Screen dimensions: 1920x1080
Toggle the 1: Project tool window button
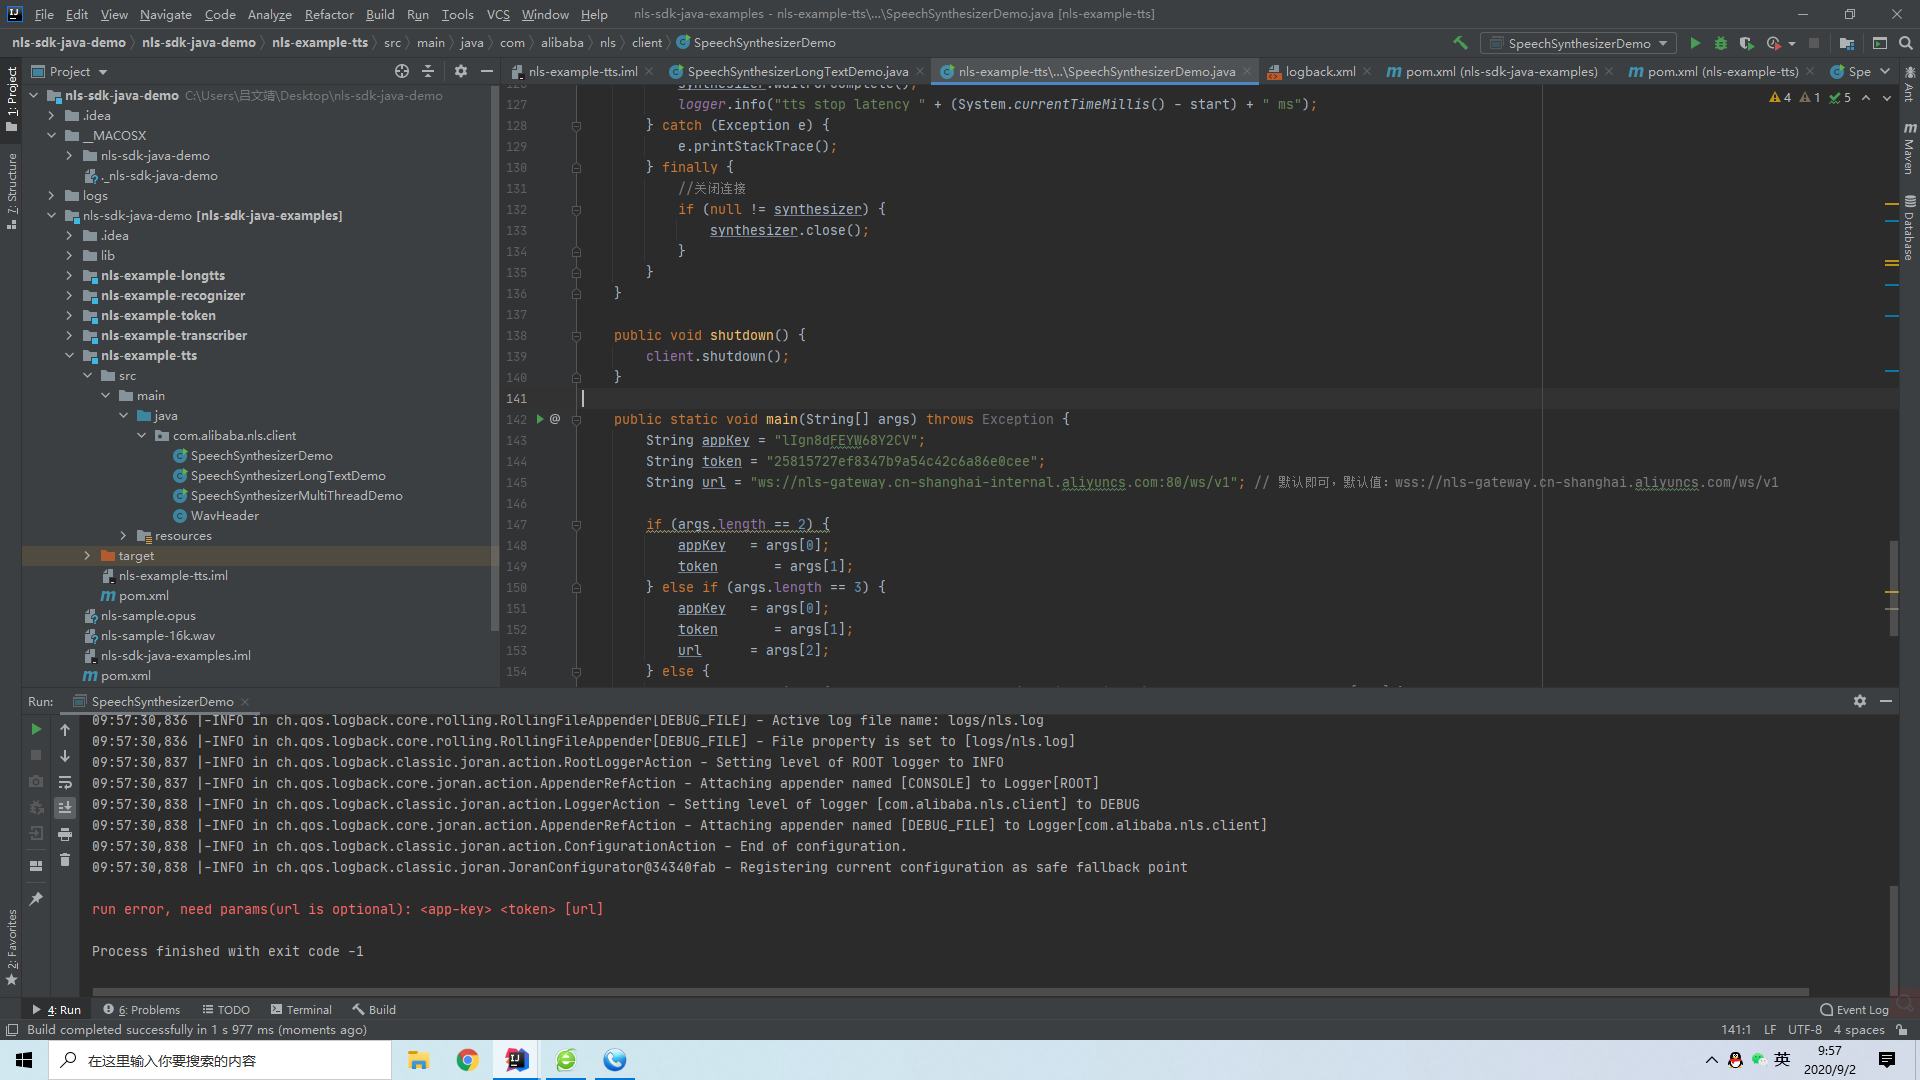(11, 98)
